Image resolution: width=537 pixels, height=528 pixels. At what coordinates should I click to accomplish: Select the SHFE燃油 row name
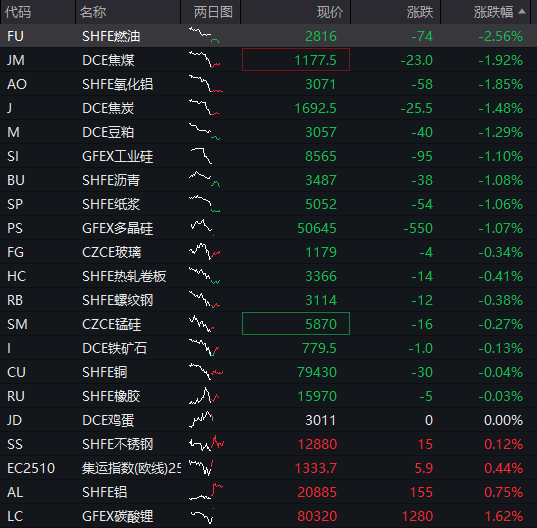[111, 36]
